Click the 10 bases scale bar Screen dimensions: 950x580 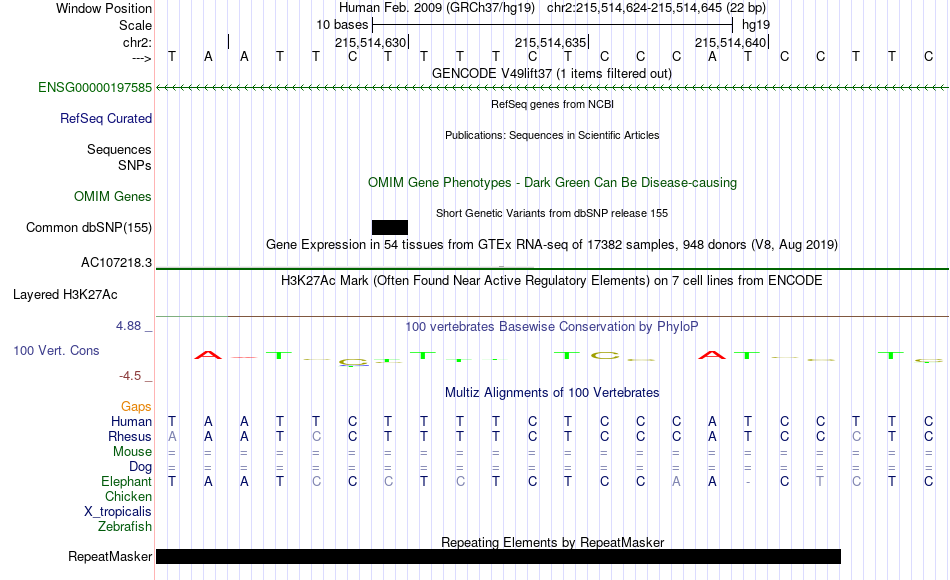click(x=552, y=25)
